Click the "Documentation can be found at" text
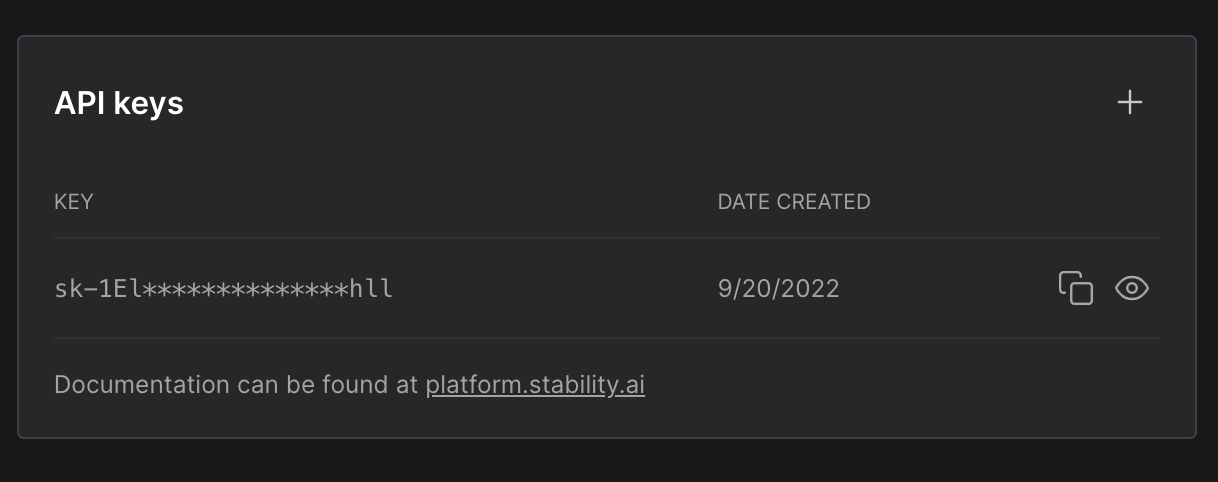This screenshot has height=482, width=1218. click(236, 385)
